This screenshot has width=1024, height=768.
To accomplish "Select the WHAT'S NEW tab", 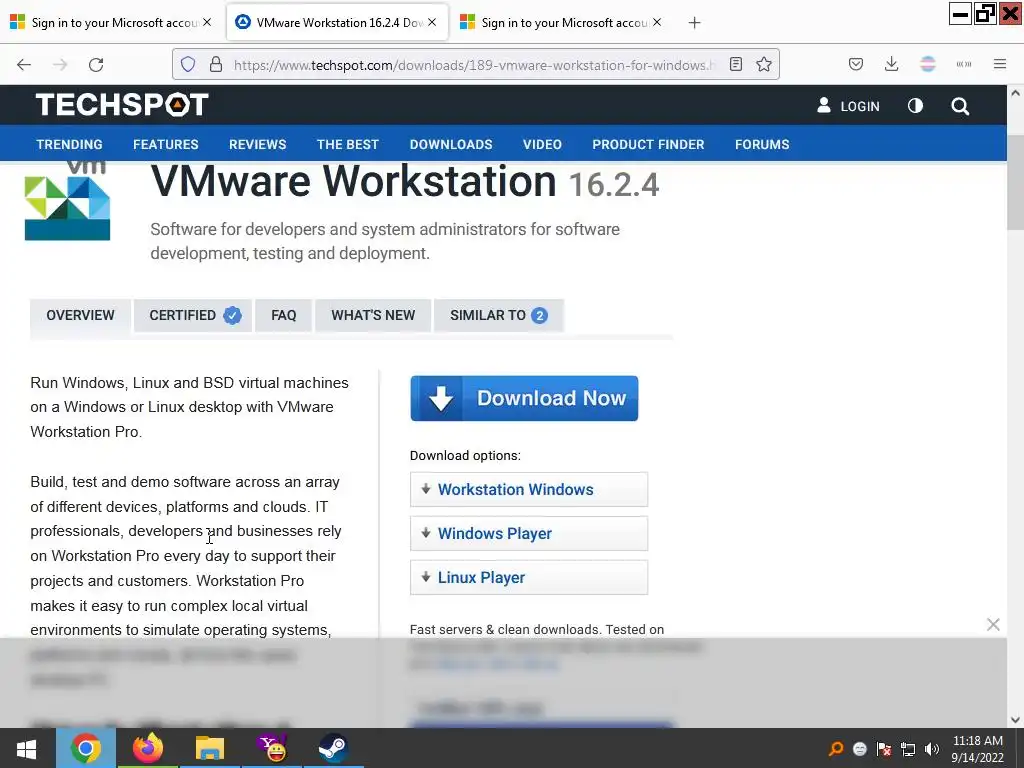I will 373,315.
